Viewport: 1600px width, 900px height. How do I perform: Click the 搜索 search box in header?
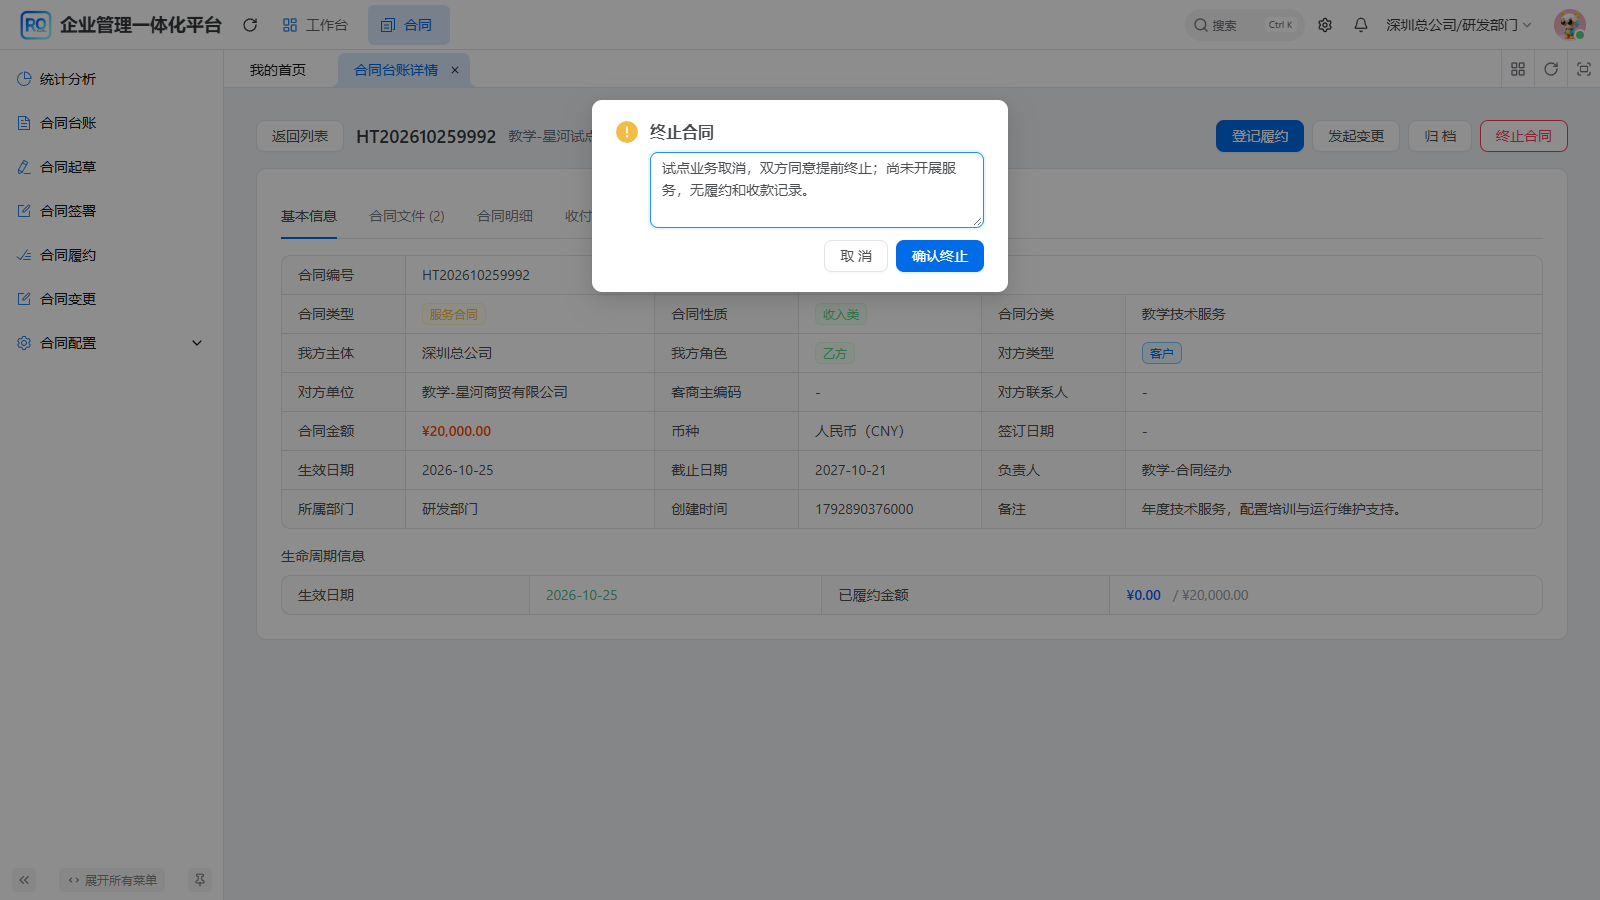[x=1245, y=25]
